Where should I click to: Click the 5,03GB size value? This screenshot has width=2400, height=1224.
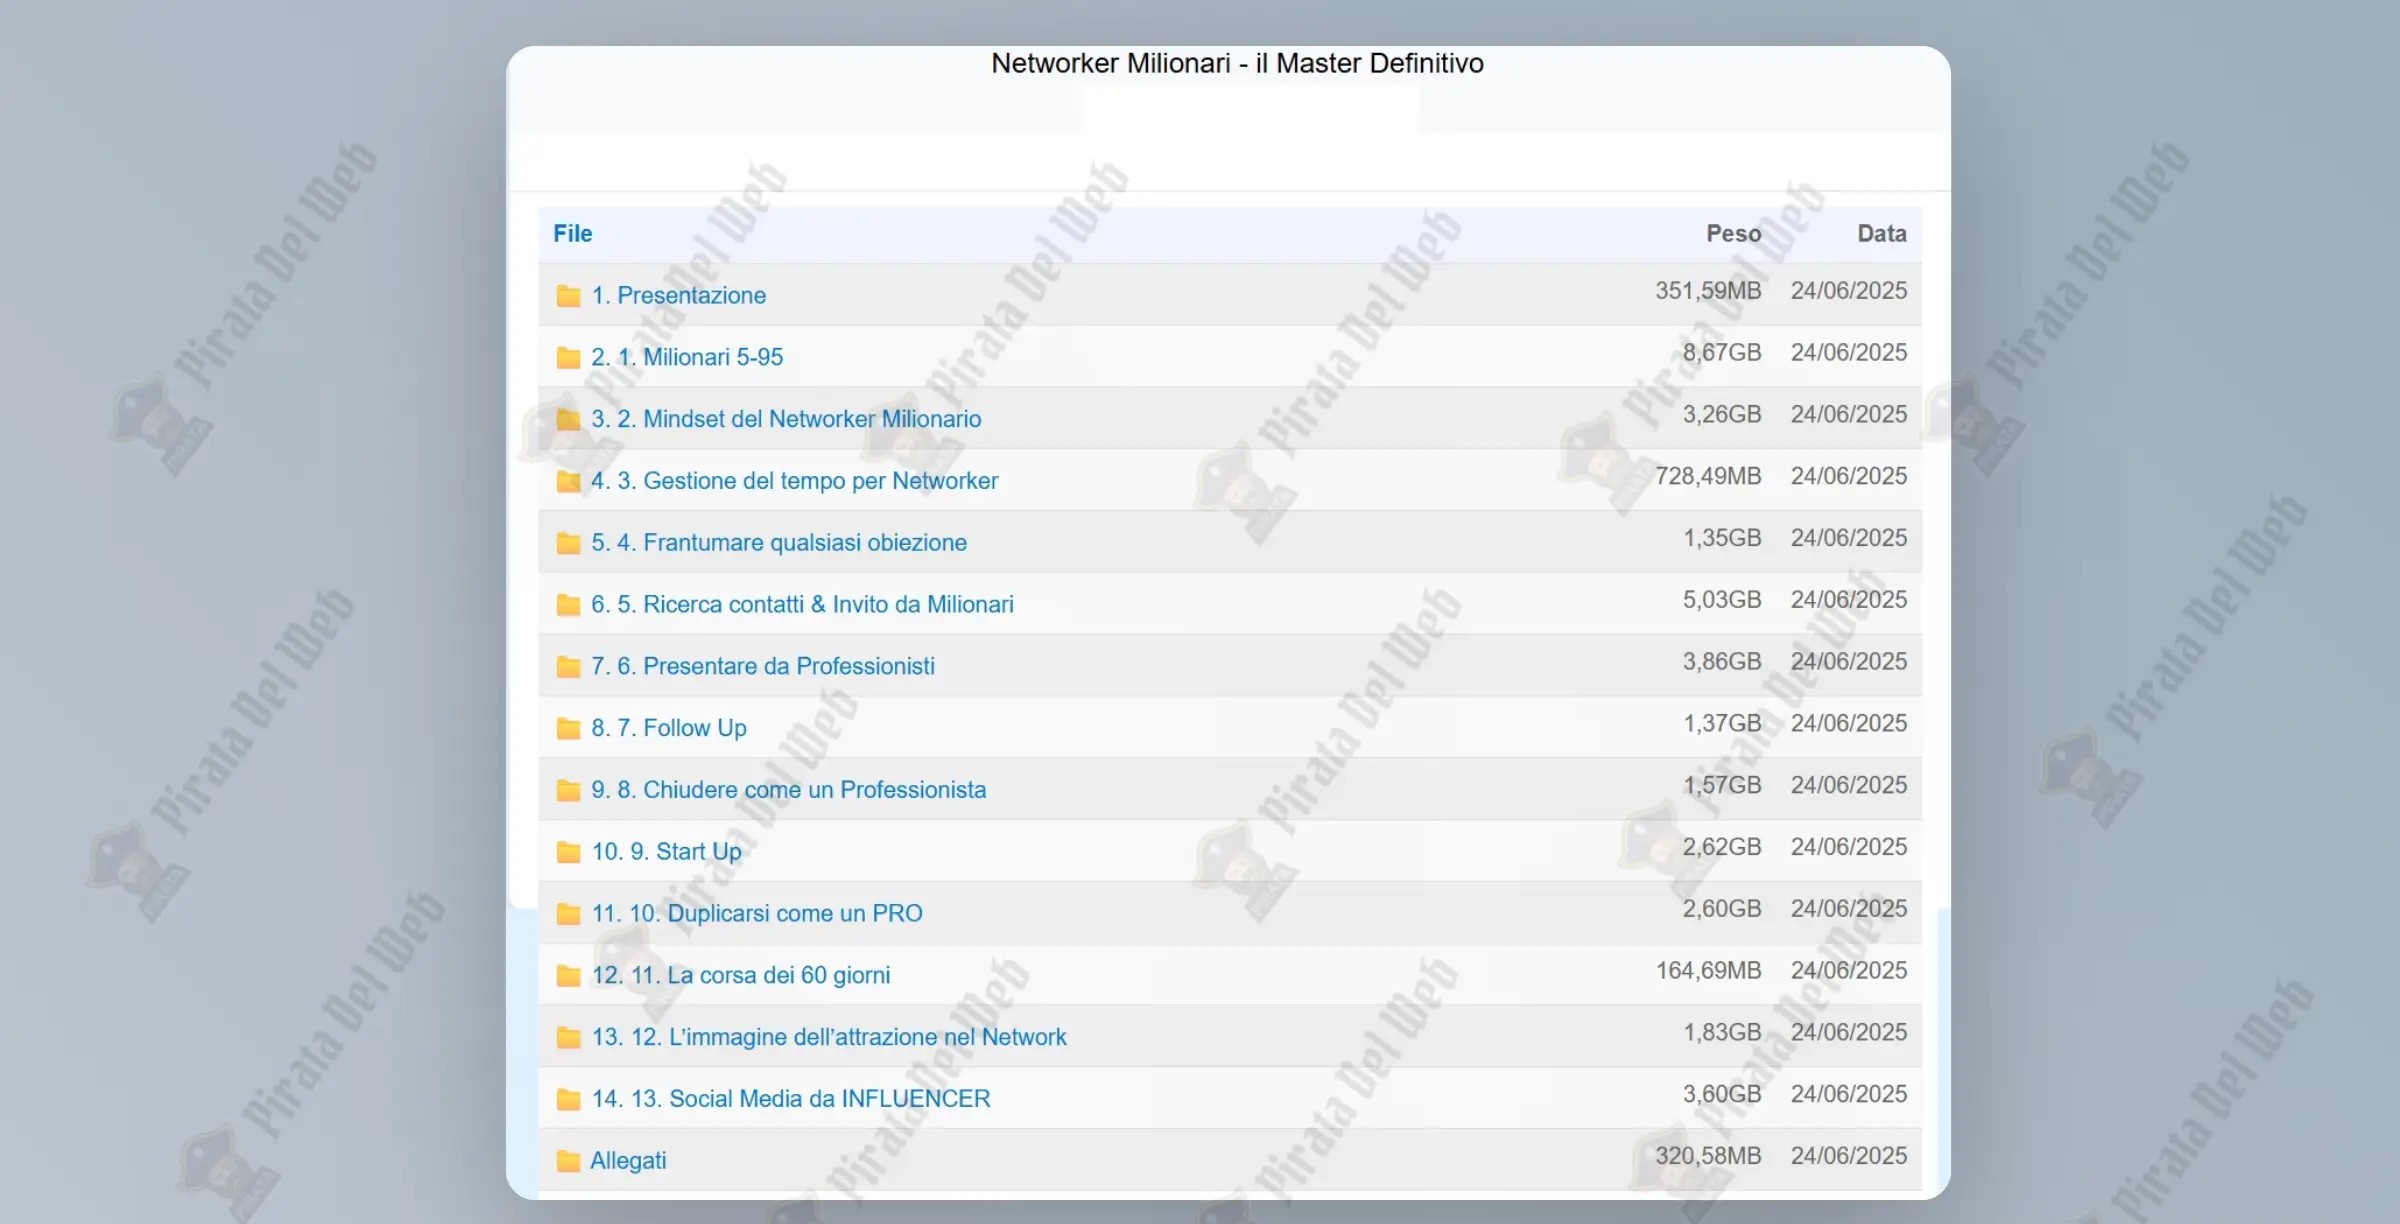tap(1722, 600)
